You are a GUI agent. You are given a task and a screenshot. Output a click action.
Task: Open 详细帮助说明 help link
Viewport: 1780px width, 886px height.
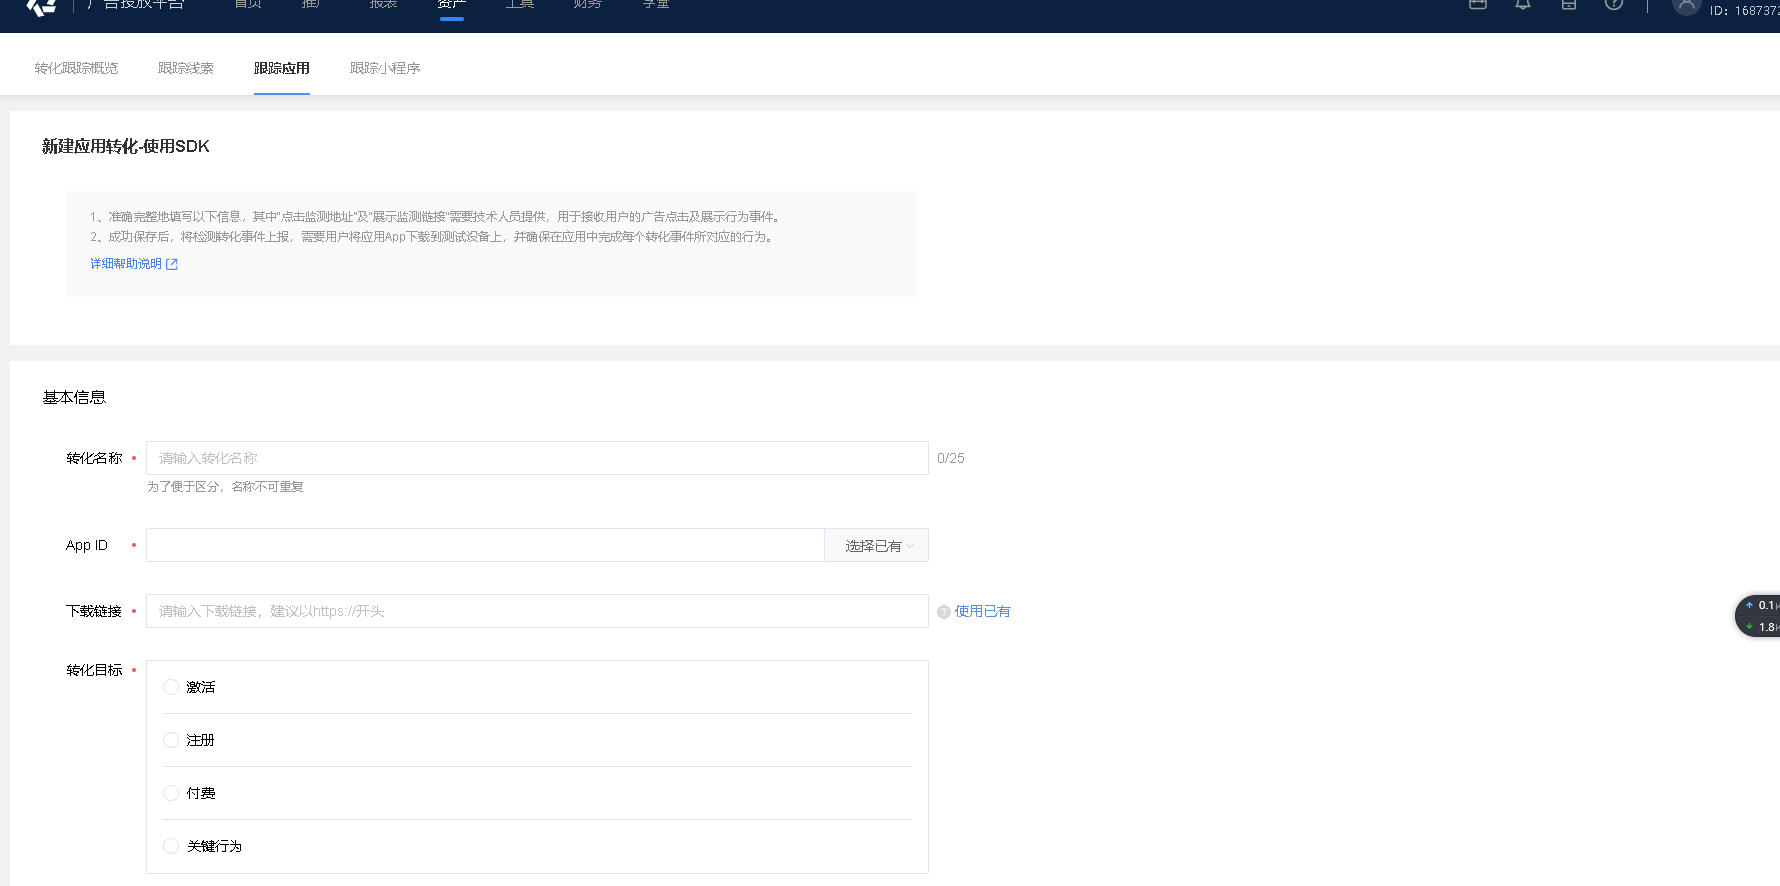pos(126,264)
